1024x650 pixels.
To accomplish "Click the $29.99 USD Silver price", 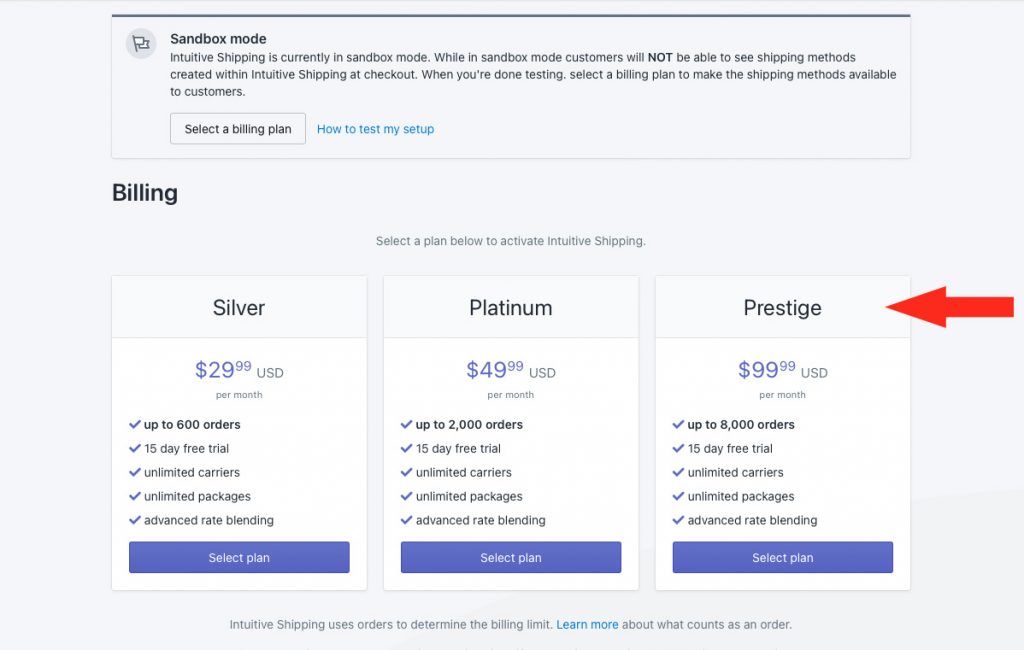I will [x=239, y=370].
